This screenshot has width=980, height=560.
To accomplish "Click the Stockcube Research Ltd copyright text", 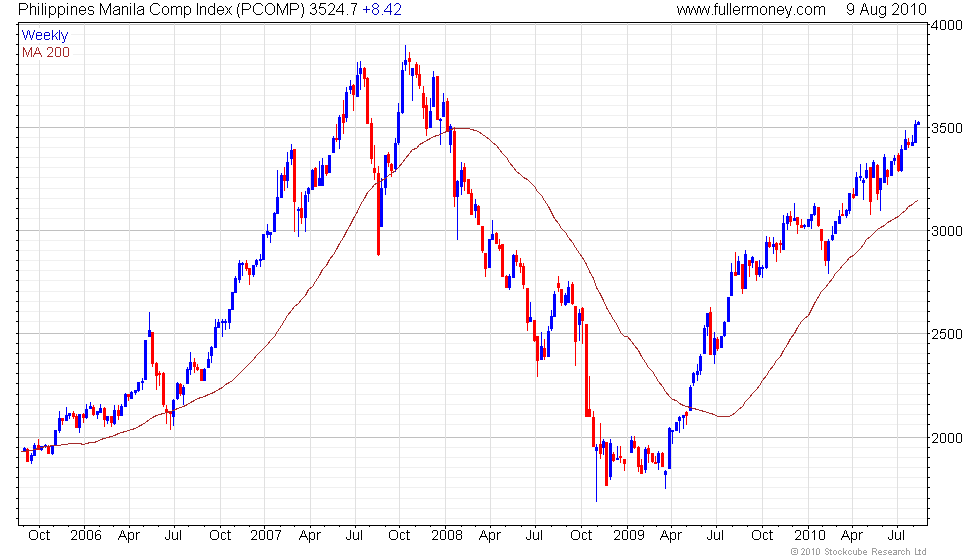I will click(859, 552).
